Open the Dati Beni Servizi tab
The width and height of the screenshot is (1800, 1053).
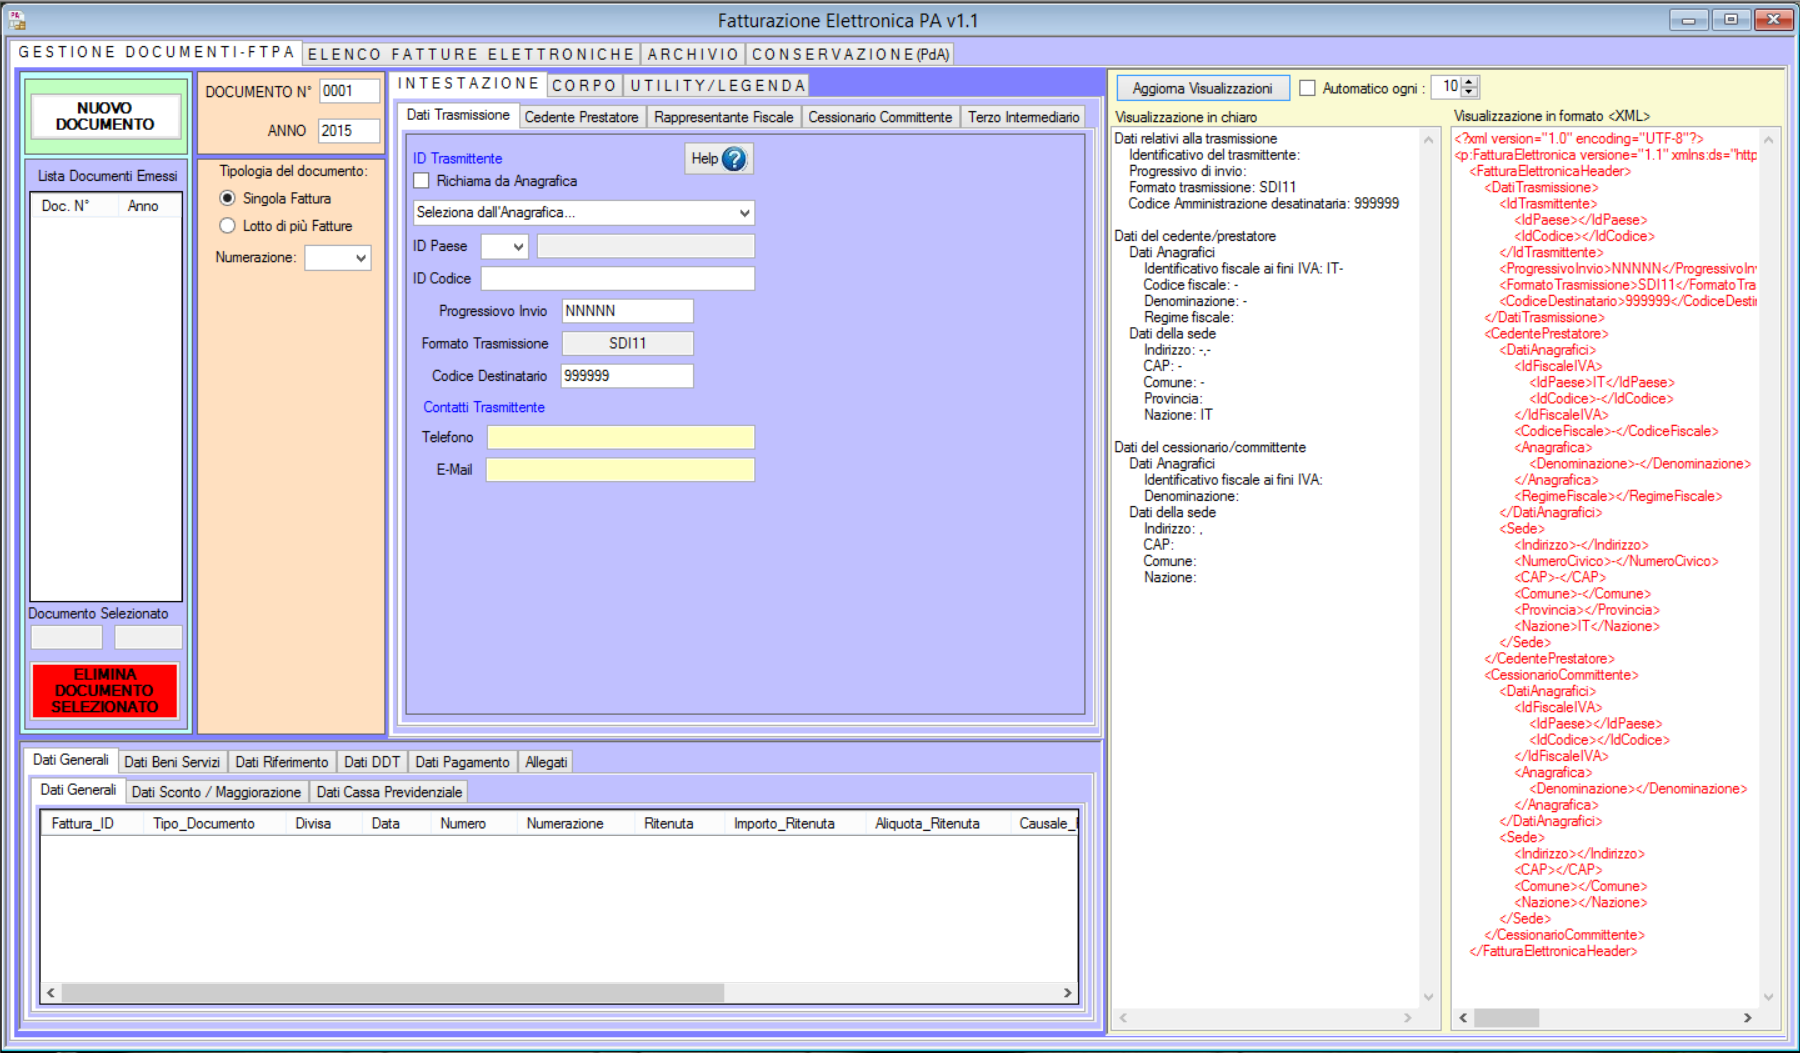click(x=172, y=762)
